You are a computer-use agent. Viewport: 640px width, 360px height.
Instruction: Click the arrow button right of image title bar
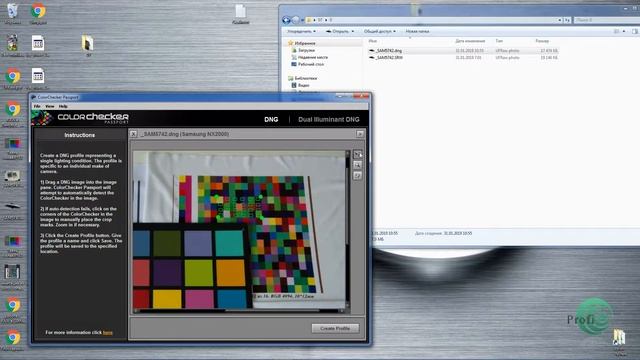coord(360,134)
